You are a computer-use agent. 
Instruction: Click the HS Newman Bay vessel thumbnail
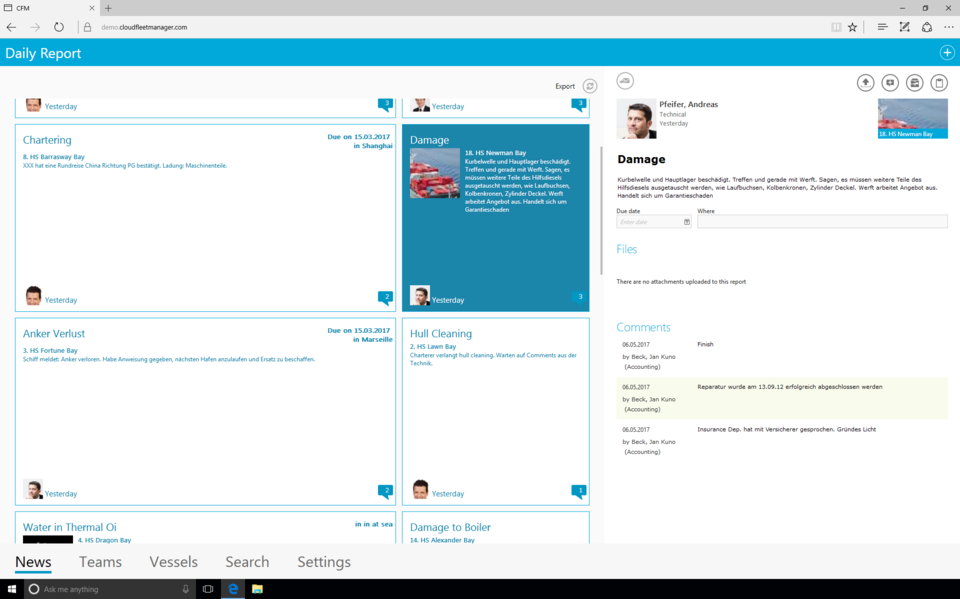[x=912, y=118]
